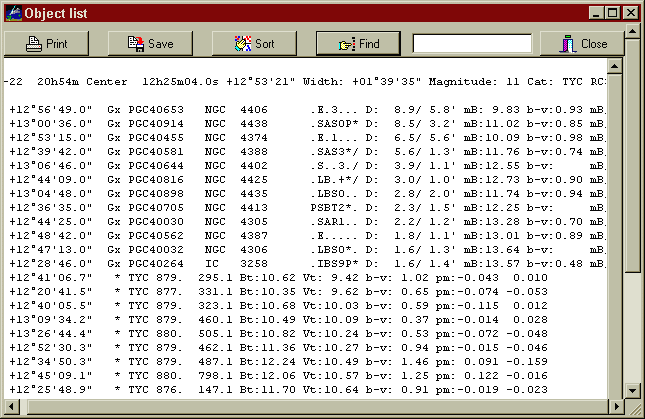Save the object list

pyautogui.click(x=150, y=44)
